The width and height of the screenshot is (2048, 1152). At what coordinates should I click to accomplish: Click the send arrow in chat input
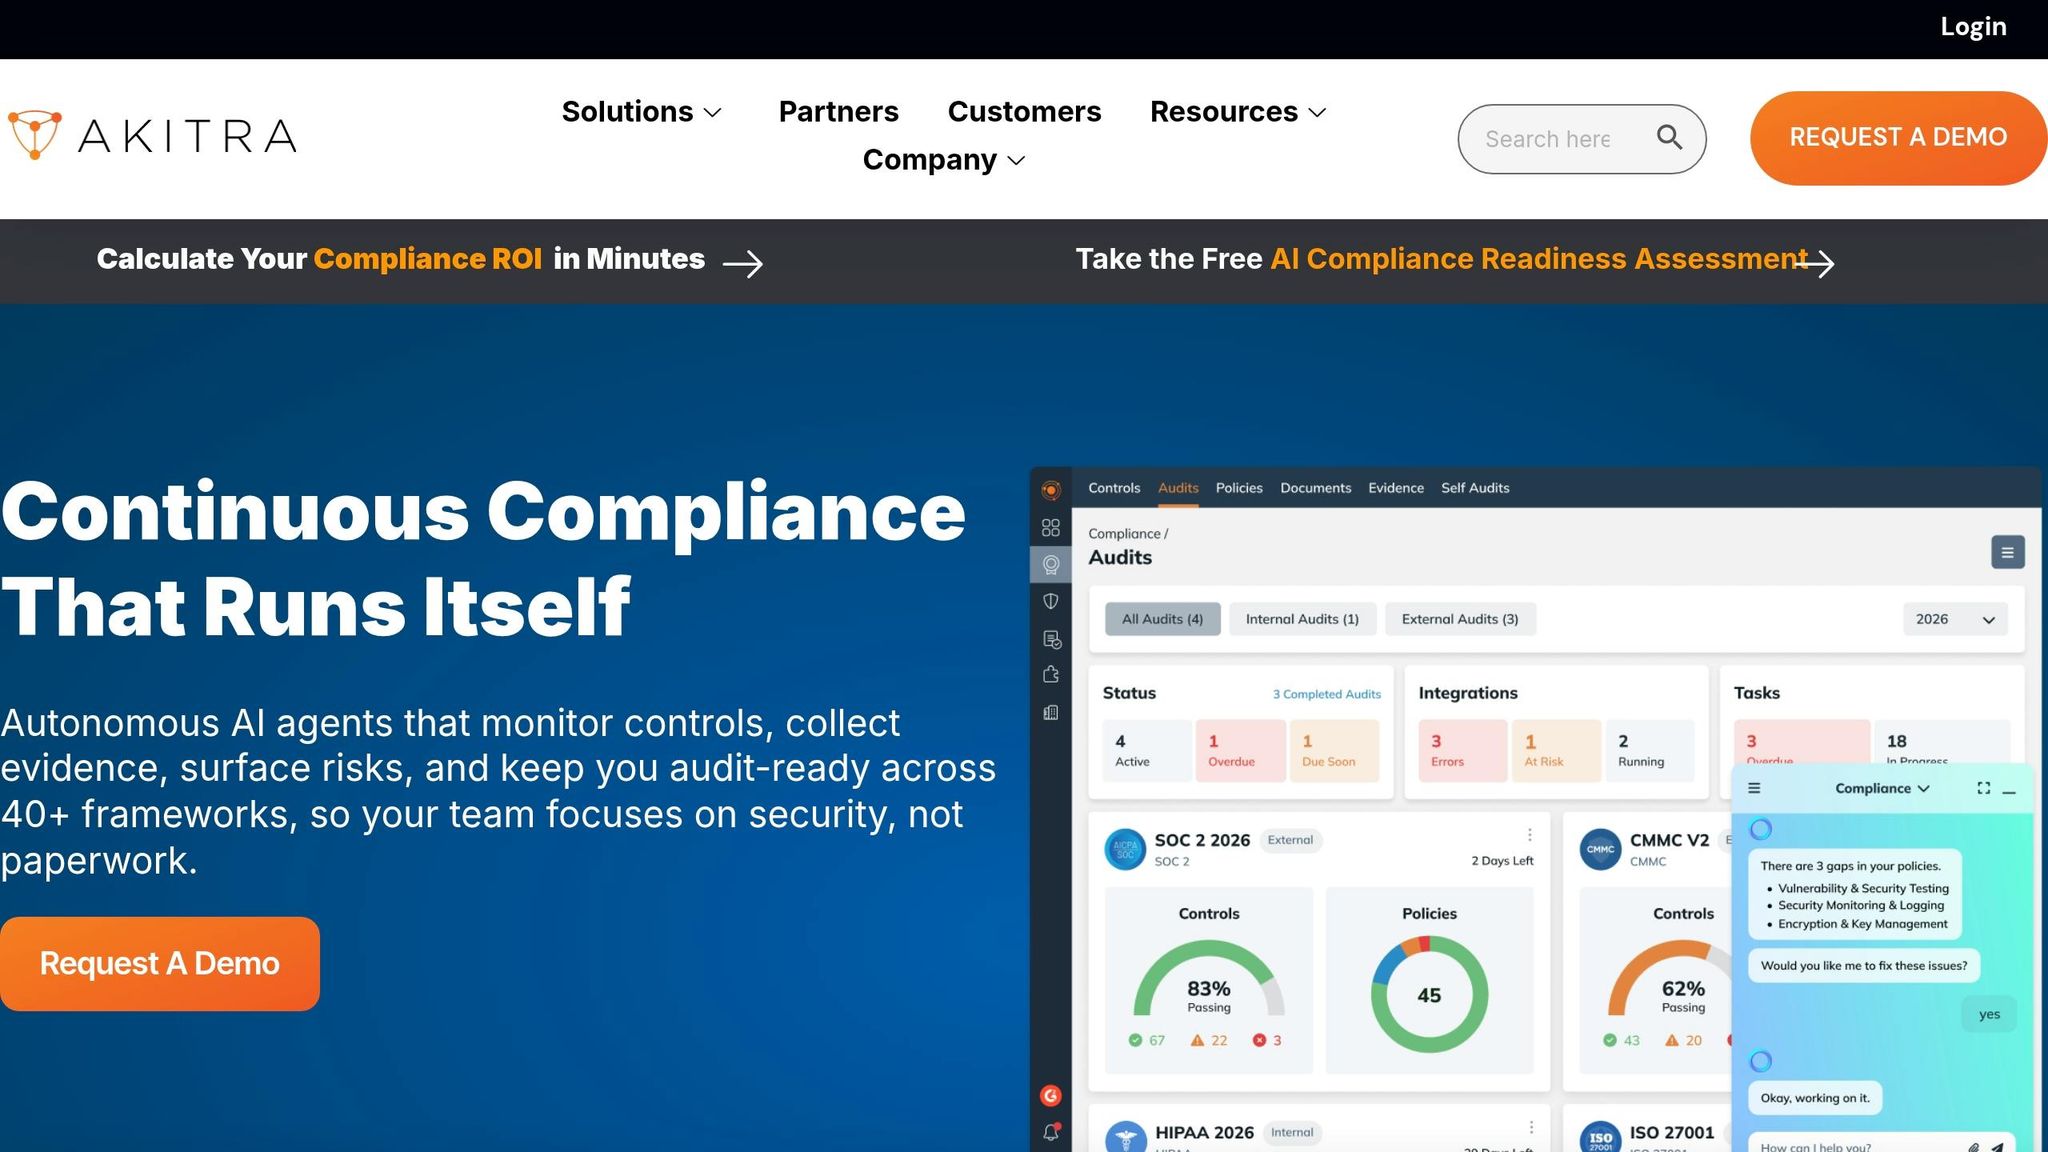click(x=1997, y=1146)
